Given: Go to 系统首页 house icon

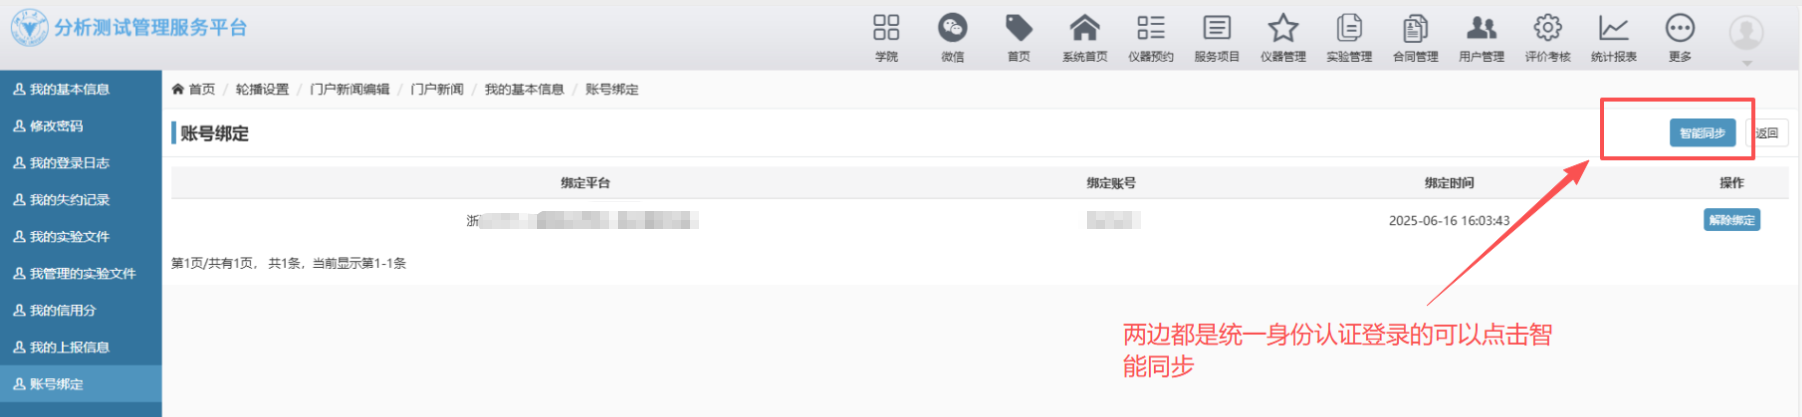Looking at the screenshot, I should [x=1084, y=28].
